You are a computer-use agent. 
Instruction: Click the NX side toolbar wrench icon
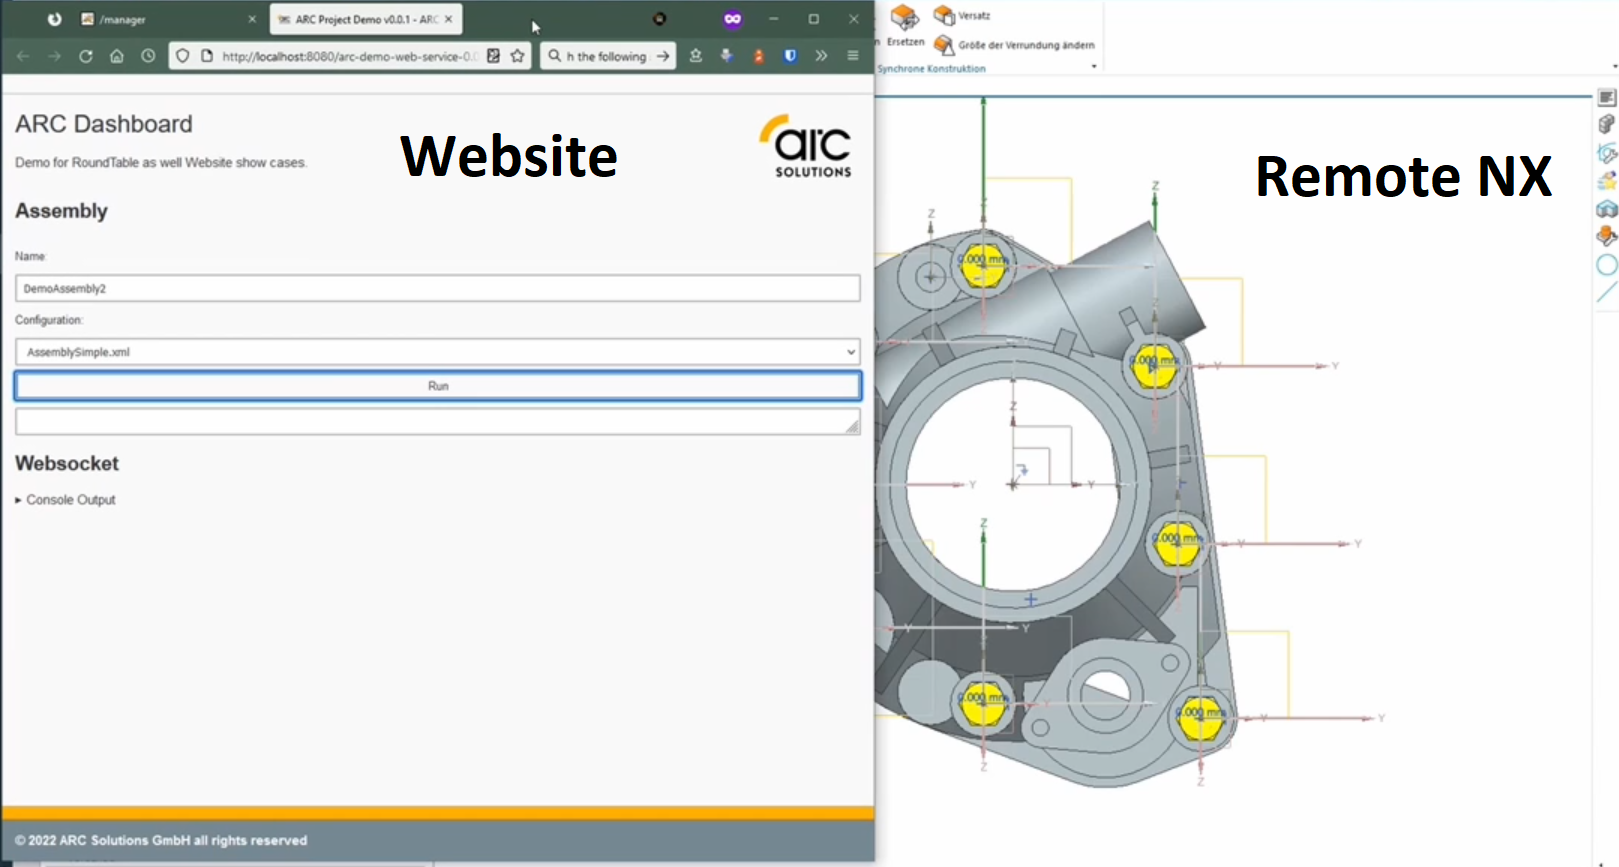pyautogui.click(x=1607, y=153)
